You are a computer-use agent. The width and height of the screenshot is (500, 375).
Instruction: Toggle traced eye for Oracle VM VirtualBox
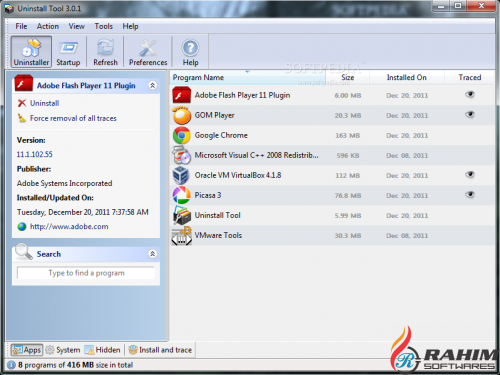point(470,175)
